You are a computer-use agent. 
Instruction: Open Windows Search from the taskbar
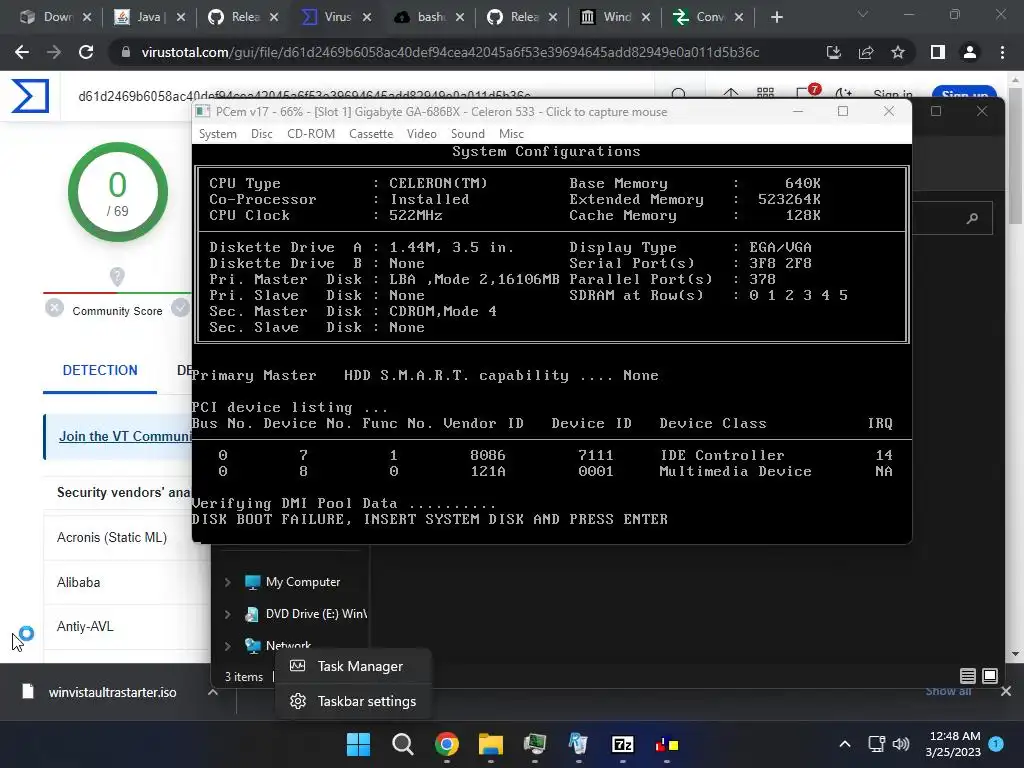click(x=402, y=744)
